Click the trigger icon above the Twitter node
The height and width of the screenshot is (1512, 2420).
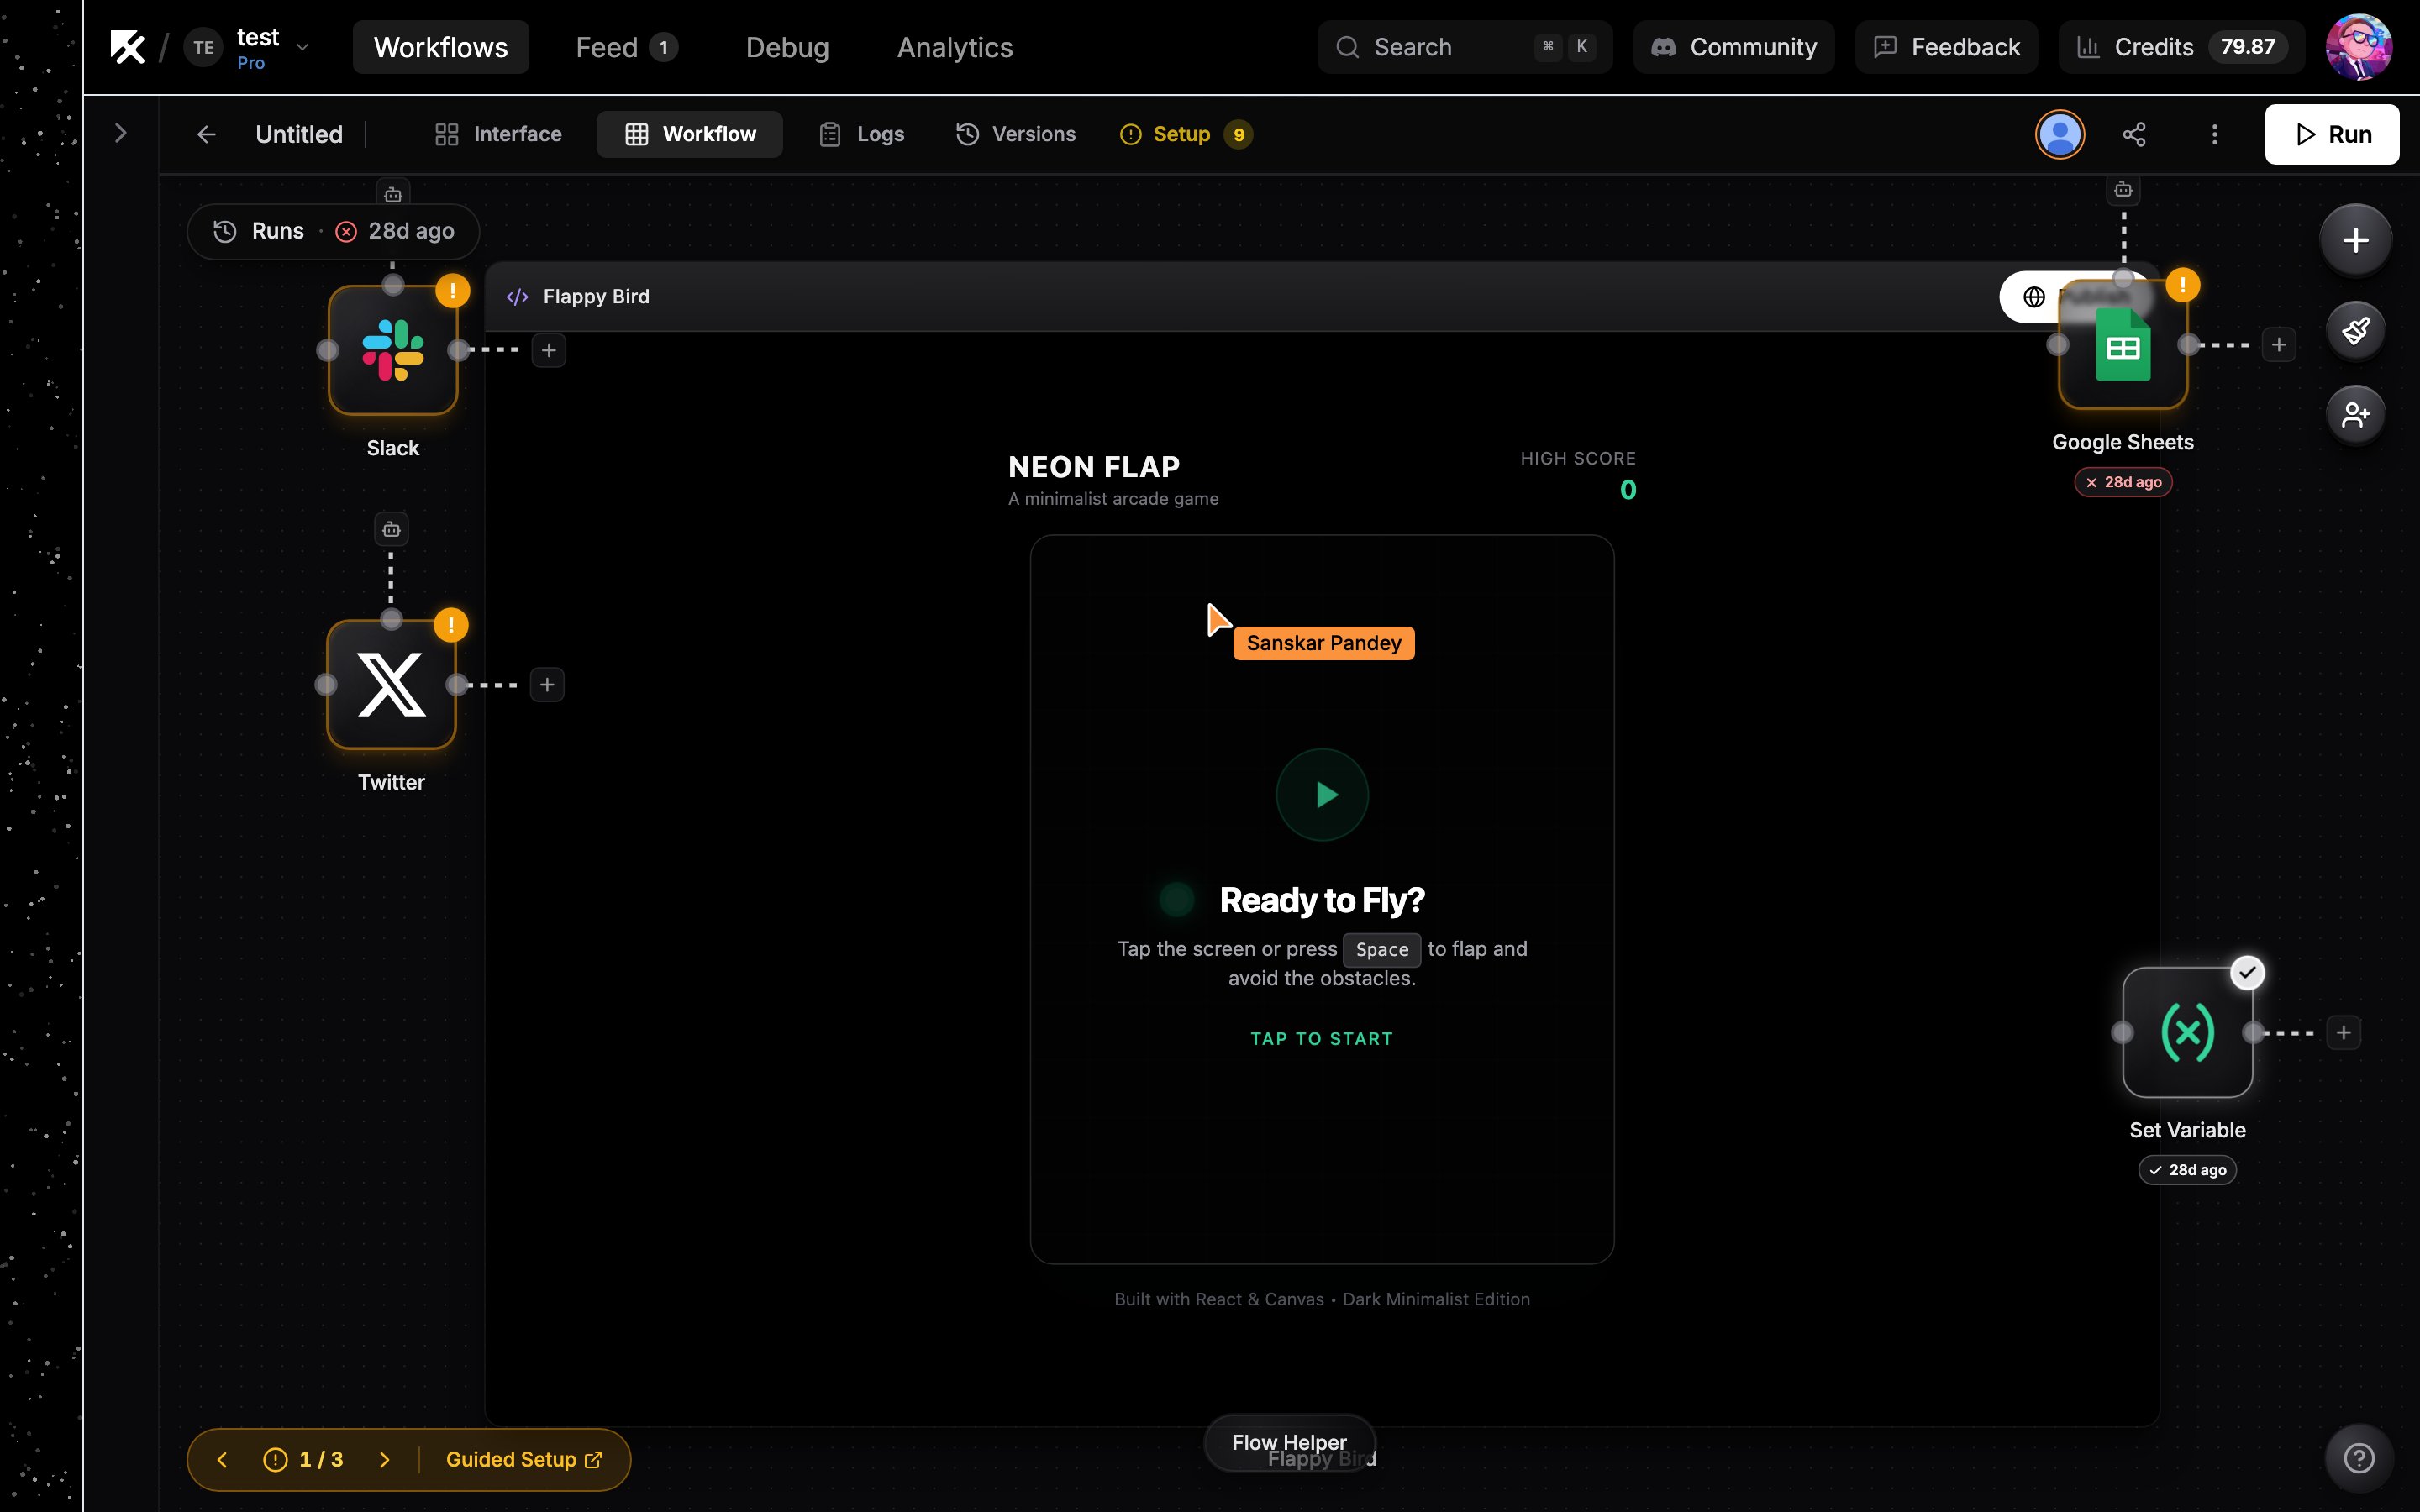point(391,529)
